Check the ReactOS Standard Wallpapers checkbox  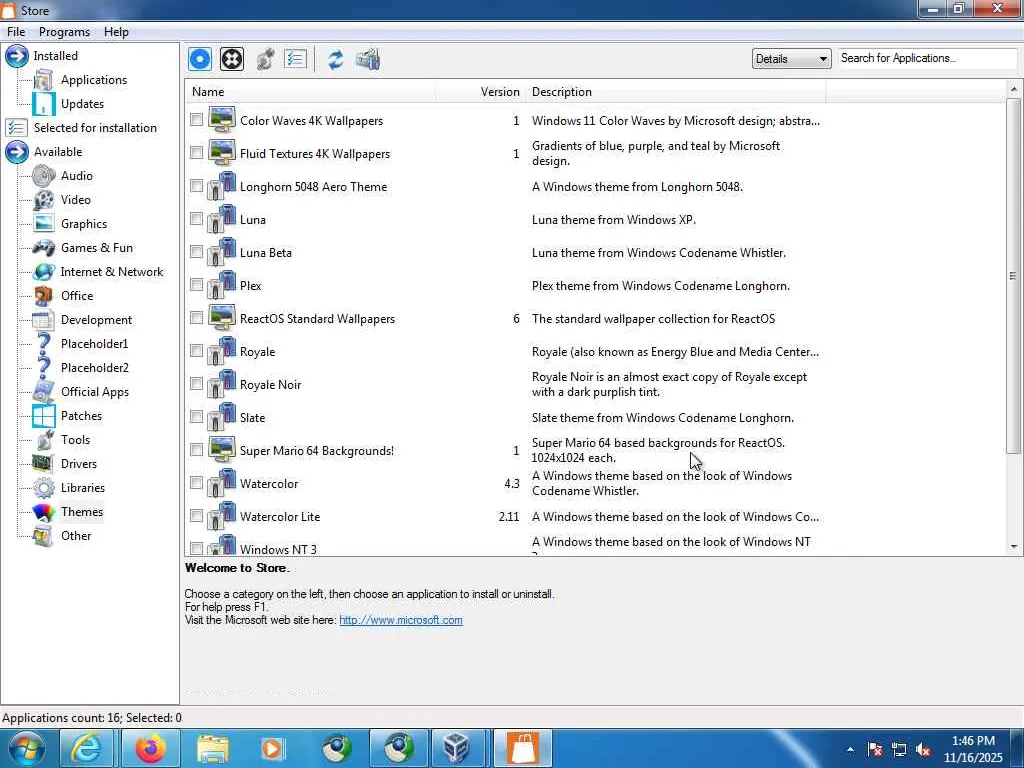197,317
